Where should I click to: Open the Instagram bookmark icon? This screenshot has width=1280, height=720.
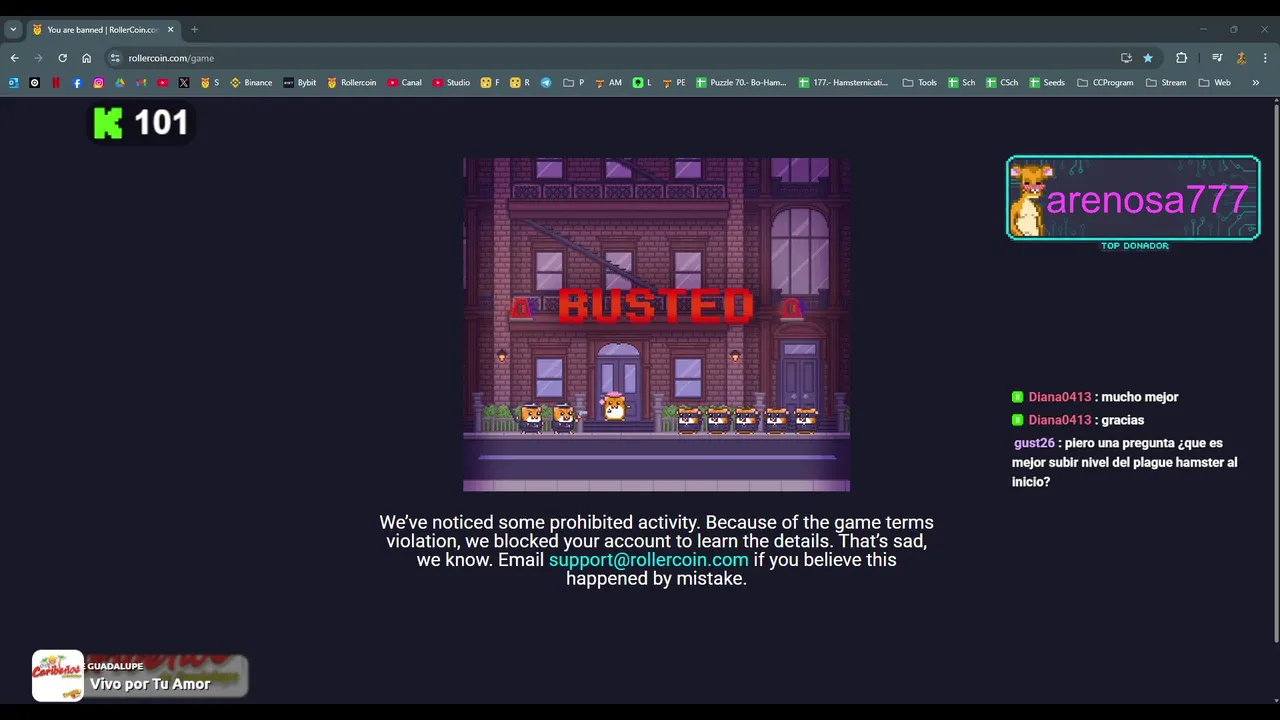point(98,83)
